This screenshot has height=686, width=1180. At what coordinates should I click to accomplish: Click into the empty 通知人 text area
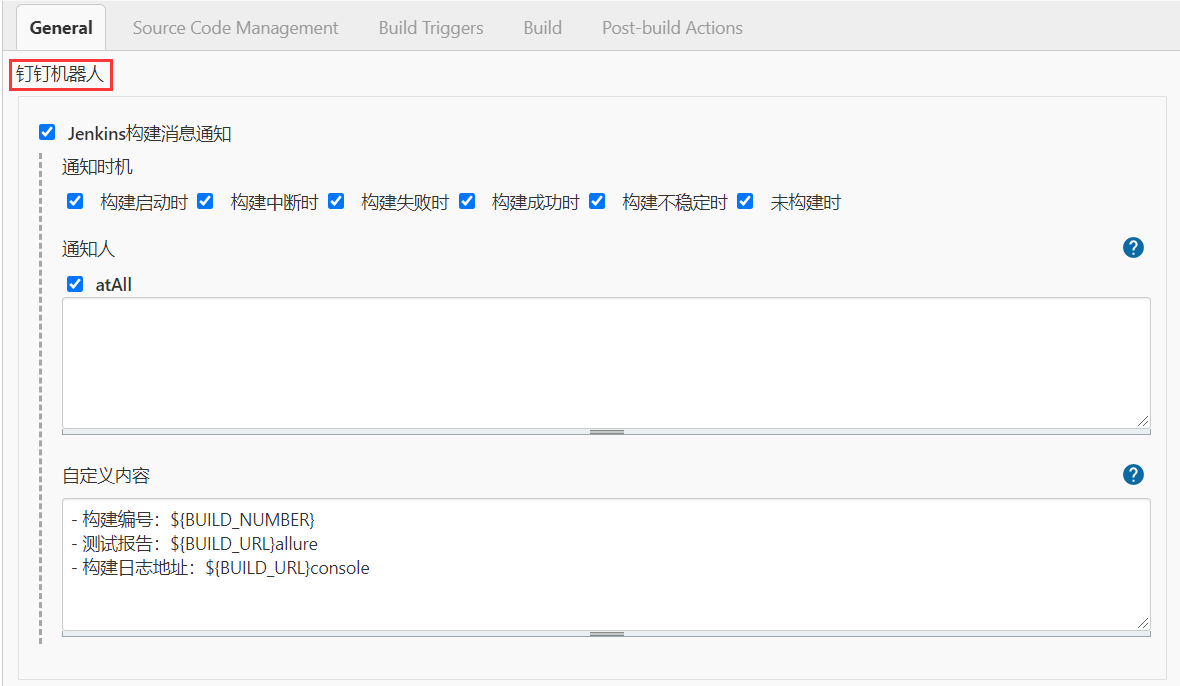click(x=606, y=363)
